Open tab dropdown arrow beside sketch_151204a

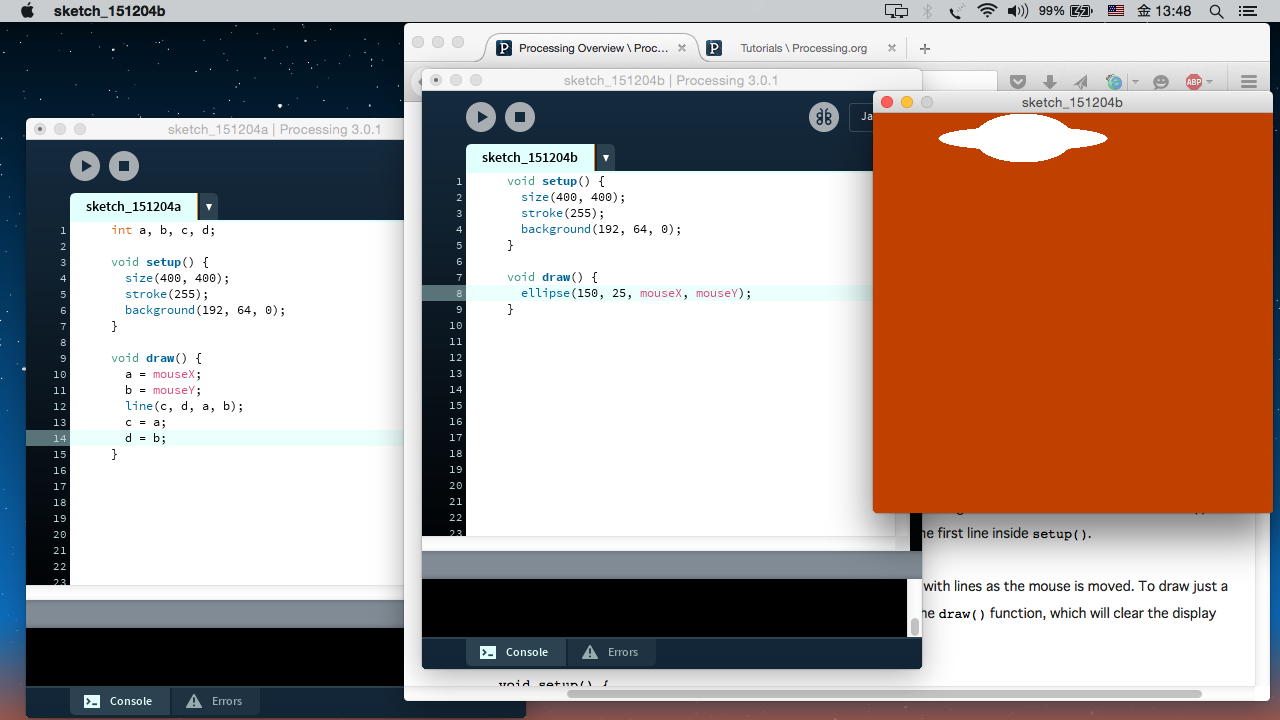[x=208, y=207]
